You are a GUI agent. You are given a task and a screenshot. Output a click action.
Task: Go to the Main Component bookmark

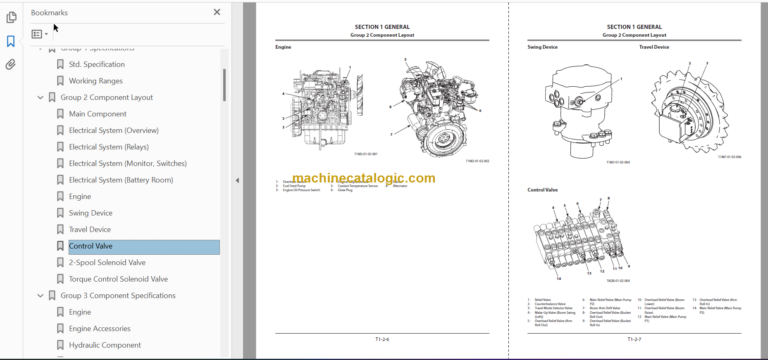(97, 114)
